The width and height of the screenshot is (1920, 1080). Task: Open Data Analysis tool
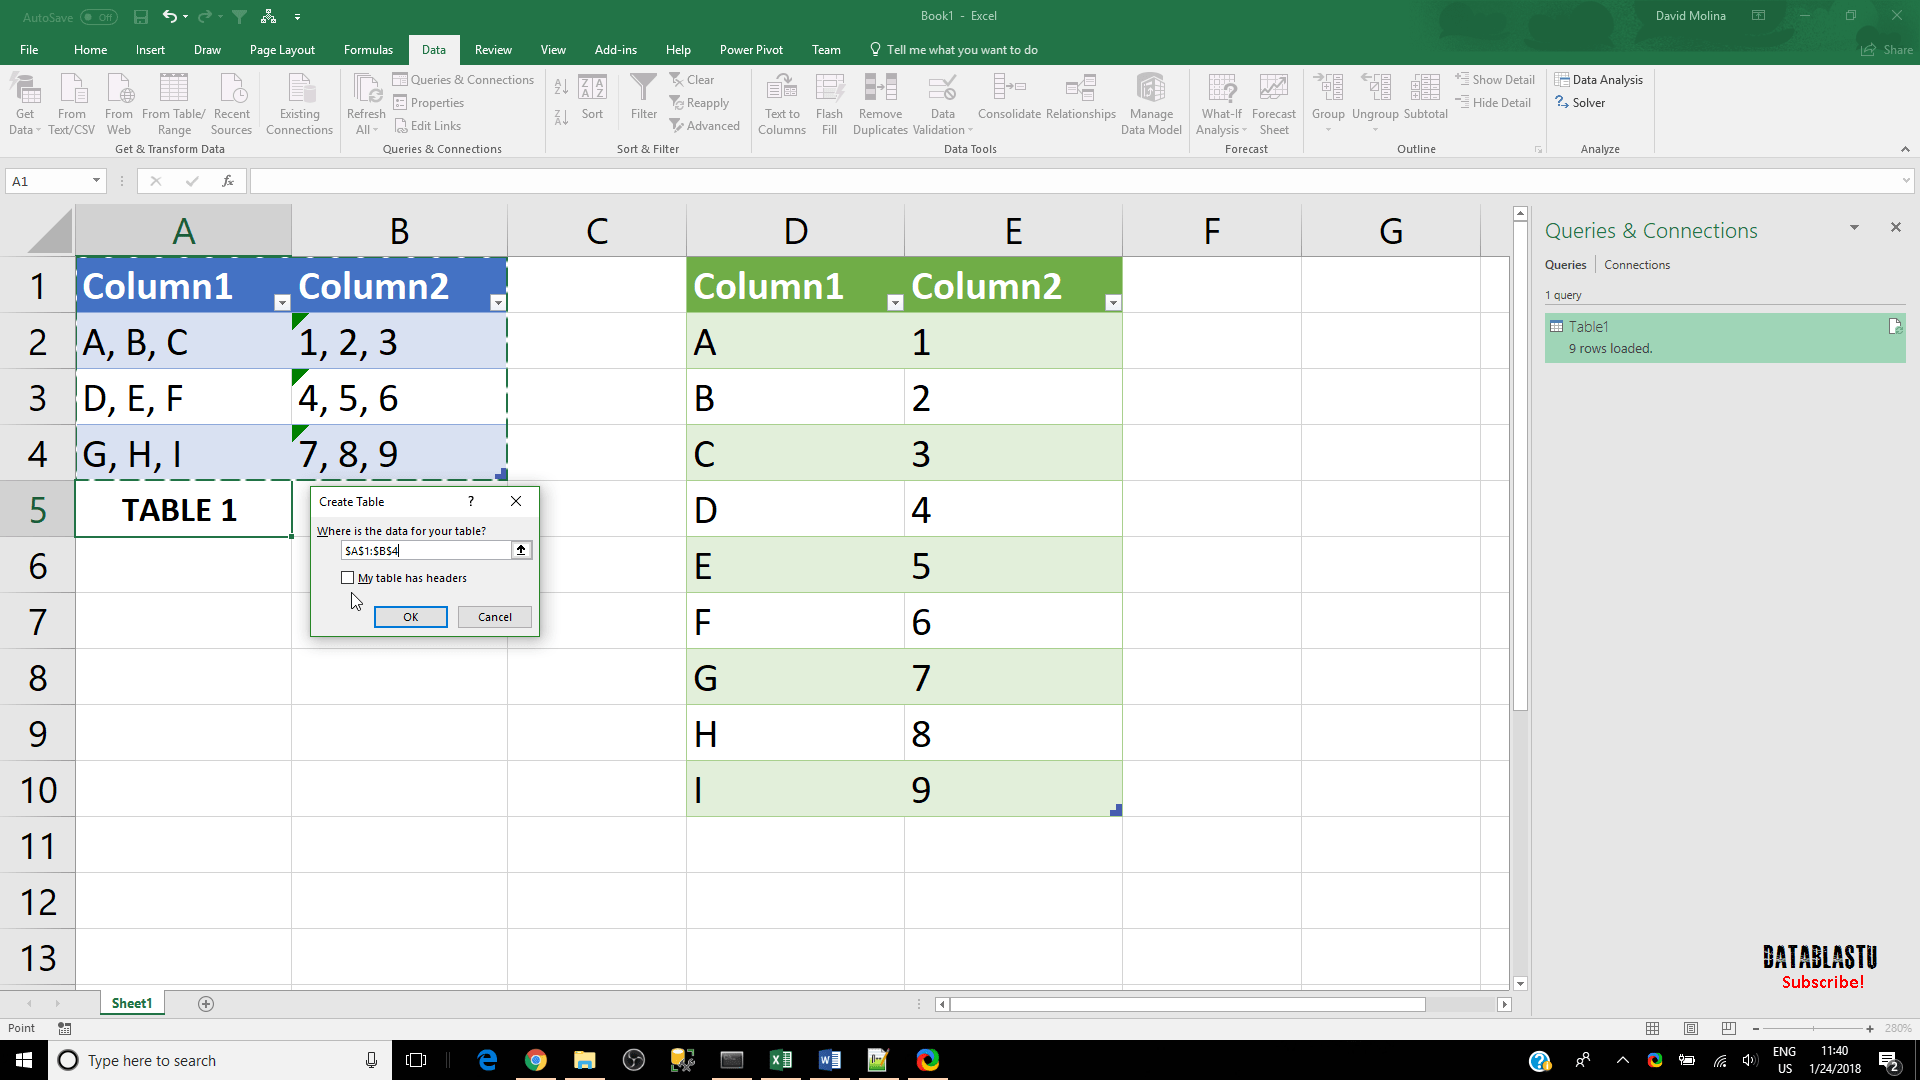(1598, 80)
